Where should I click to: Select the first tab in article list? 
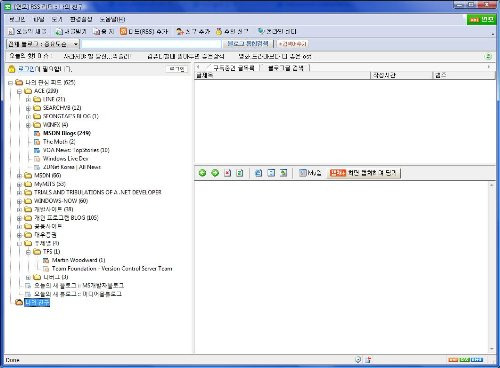point(233,68)
